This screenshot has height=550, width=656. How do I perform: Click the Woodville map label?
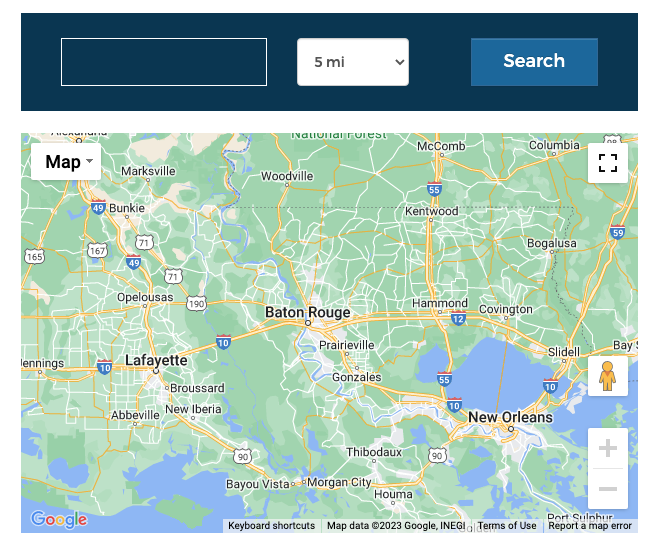[x=287, y=176]
